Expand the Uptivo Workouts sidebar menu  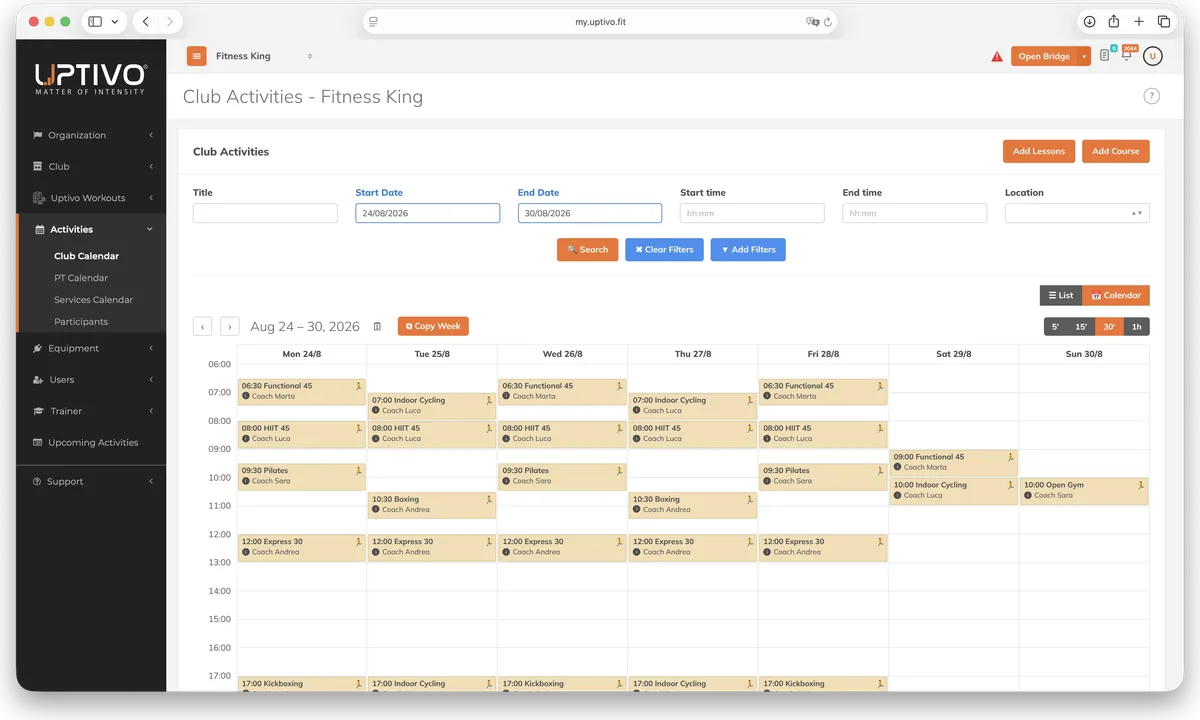[x=91, y=198]
